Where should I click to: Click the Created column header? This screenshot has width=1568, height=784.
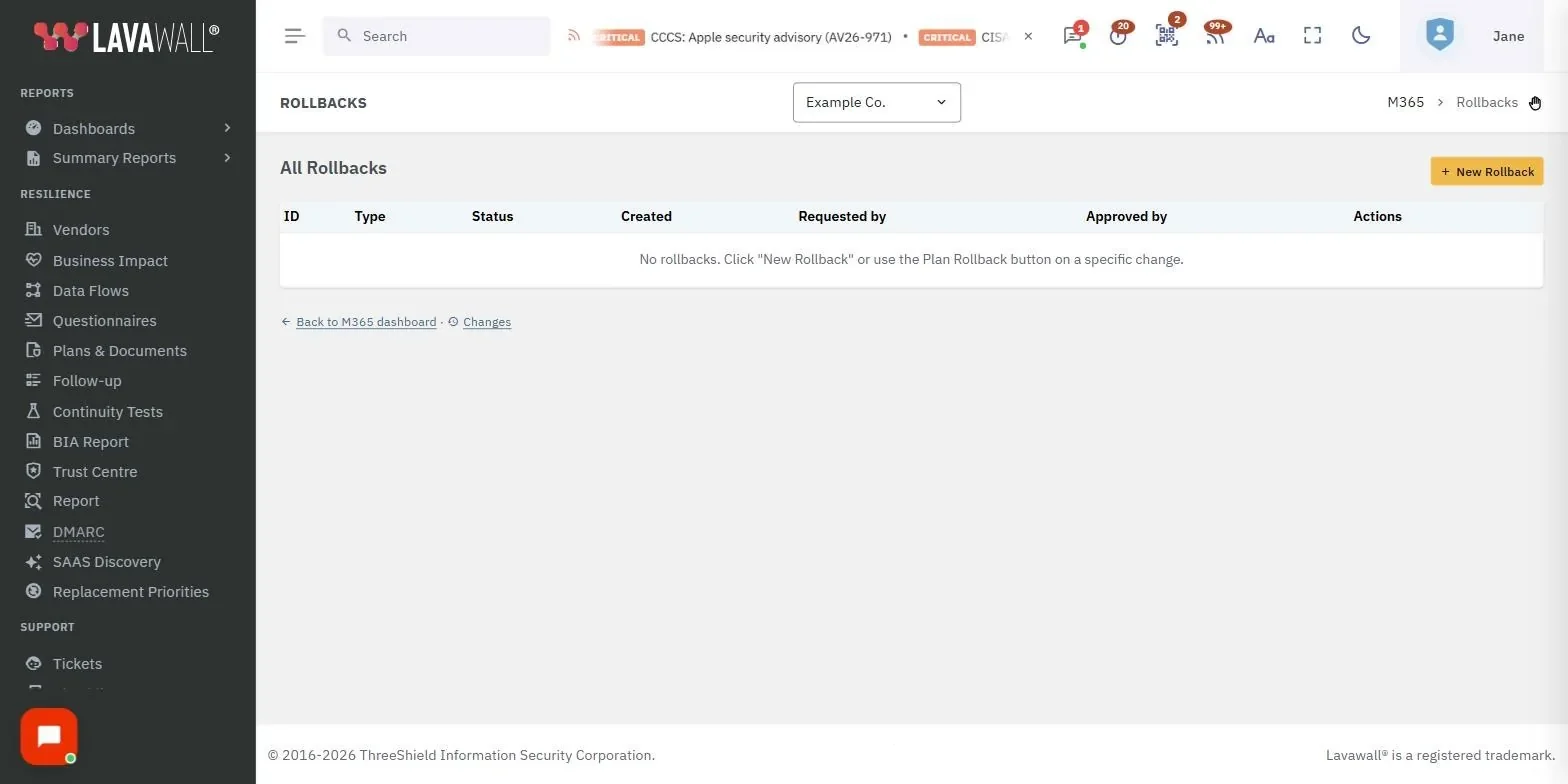tap(646, 216)
